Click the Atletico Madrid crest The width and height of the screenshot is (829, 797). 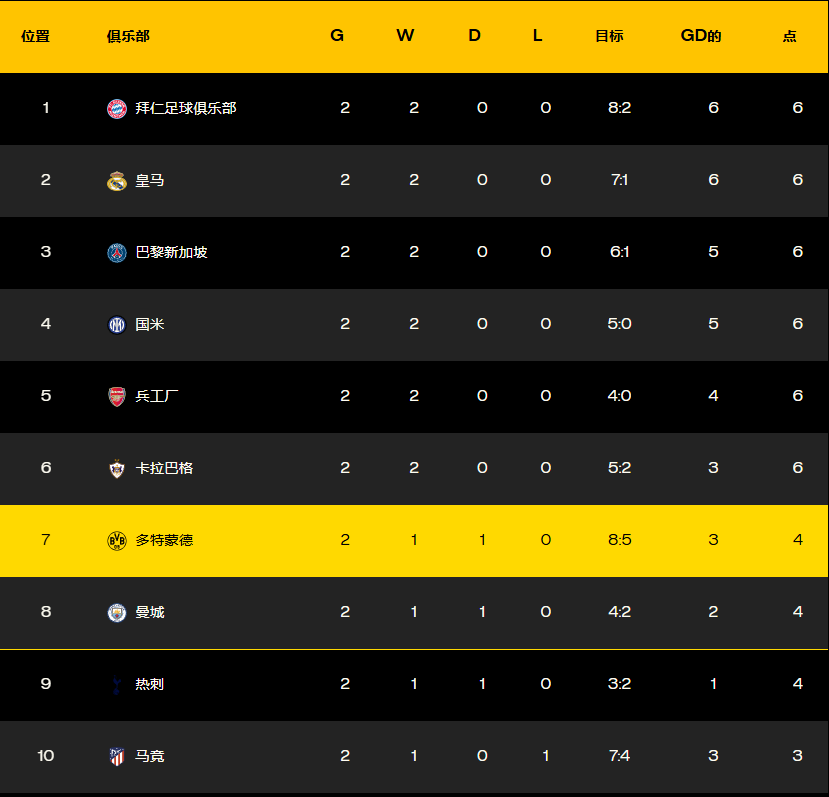(x=117, y=757)
